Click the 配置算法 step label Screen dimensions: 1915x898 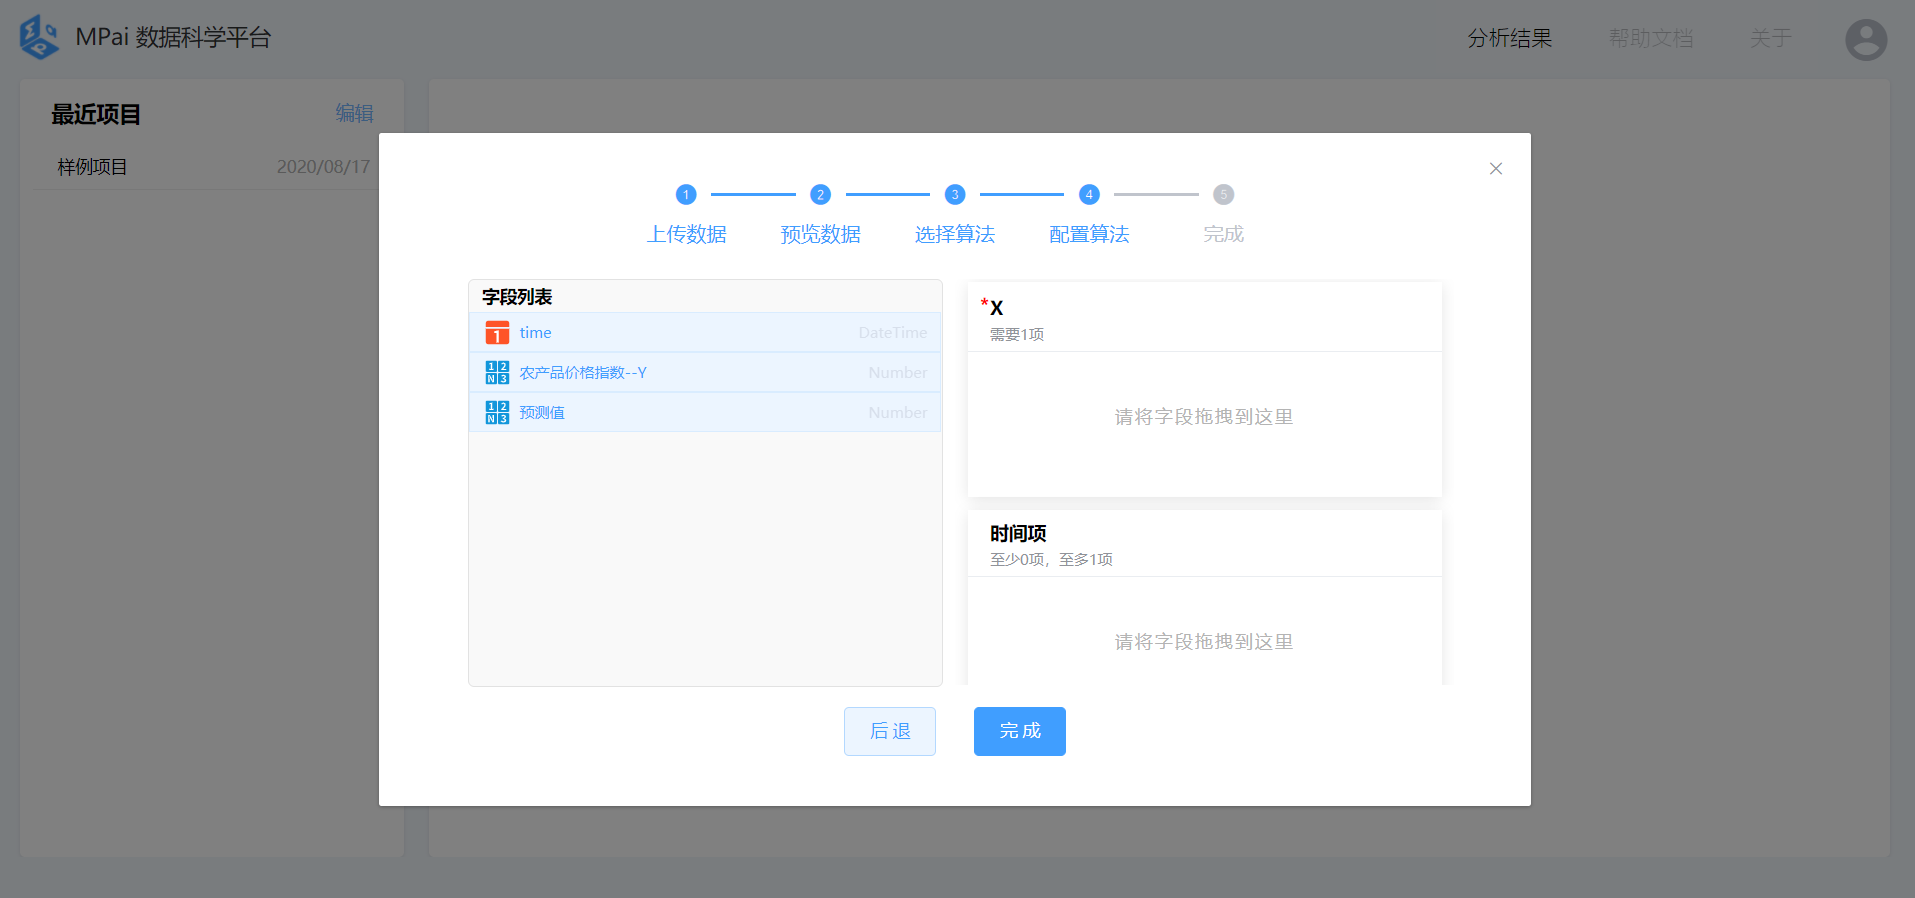pyautogui.click(x=1089, y=234)
